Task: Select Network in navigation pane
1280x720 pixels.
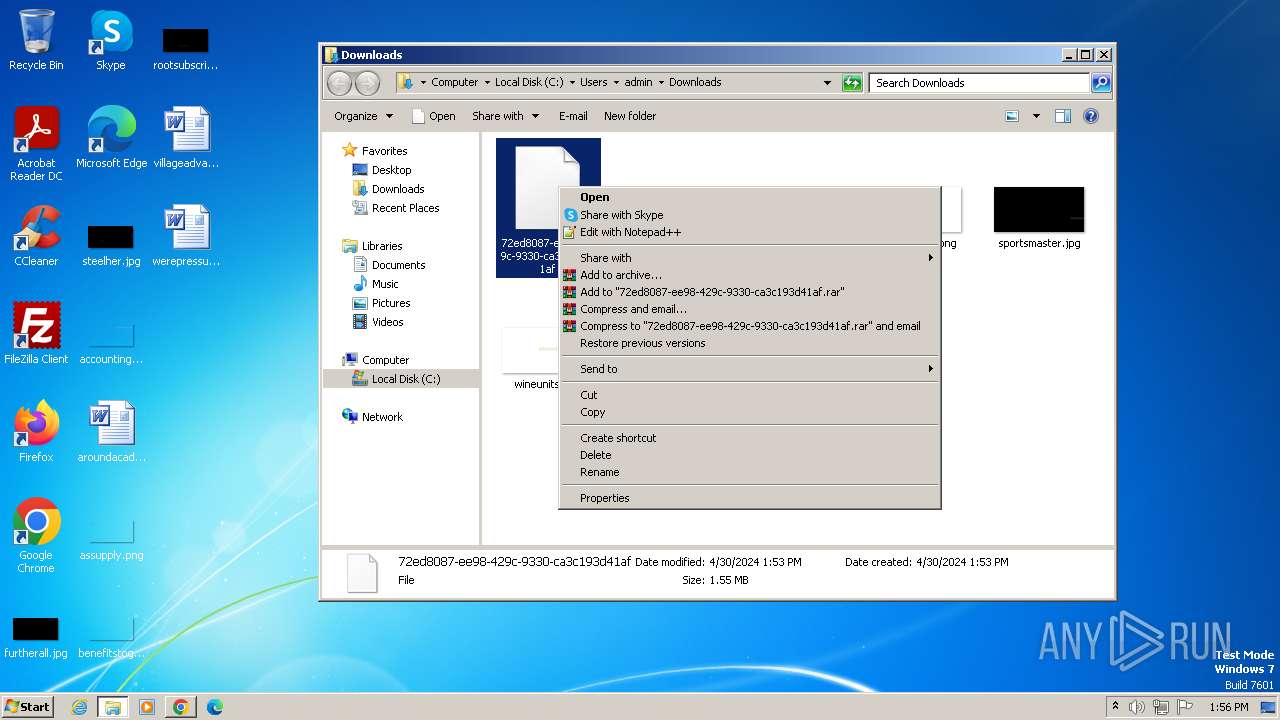Action: click(382, 417)
